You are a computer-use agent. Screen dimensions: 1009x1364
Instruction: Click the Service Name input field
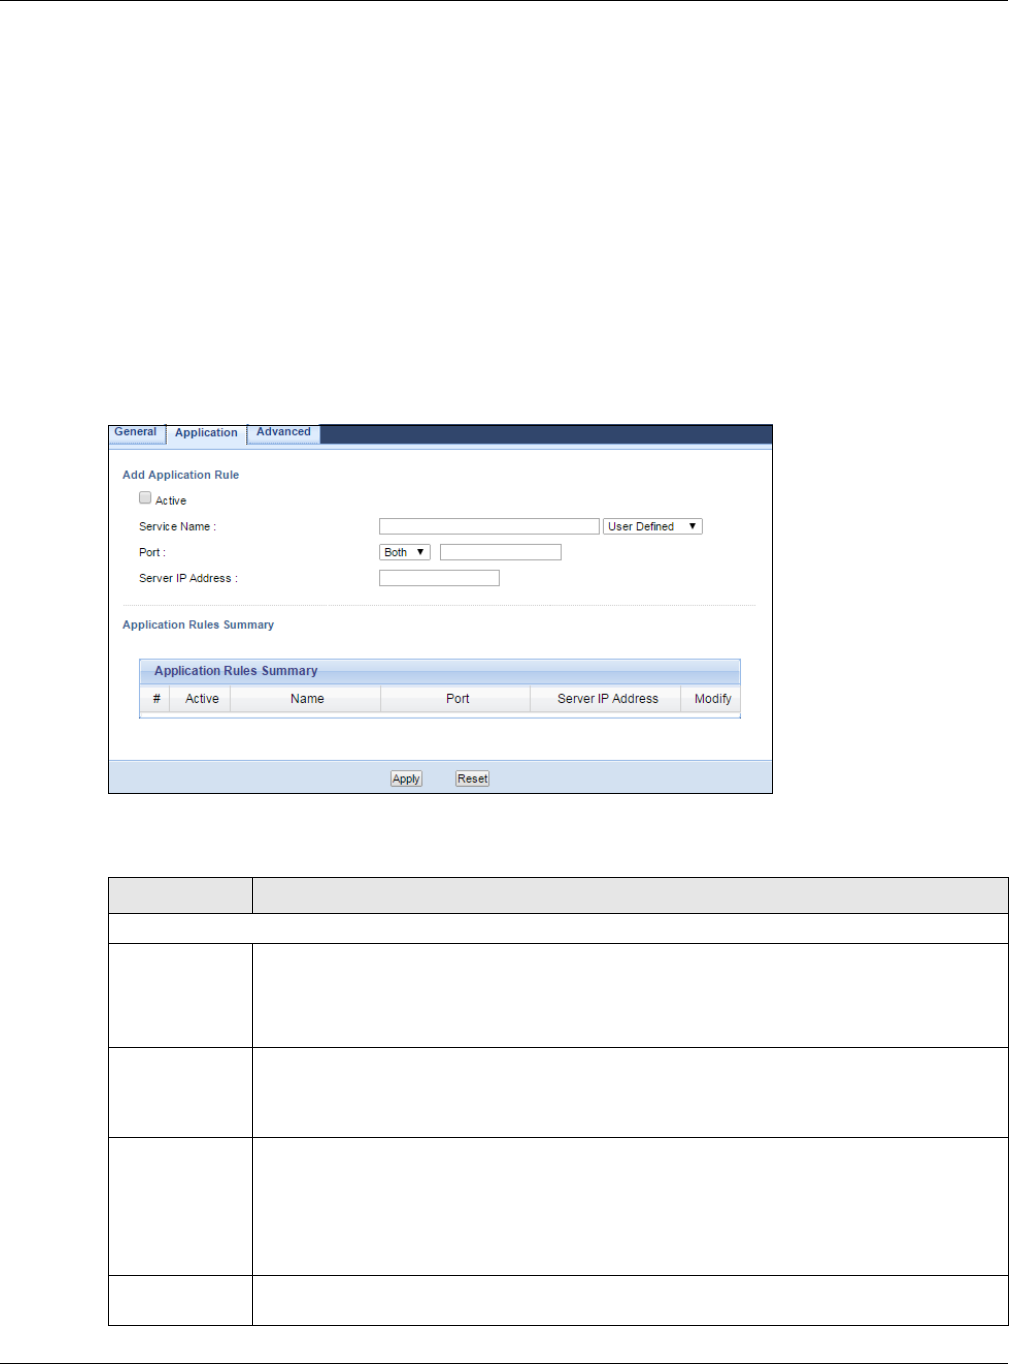point(489,526)
